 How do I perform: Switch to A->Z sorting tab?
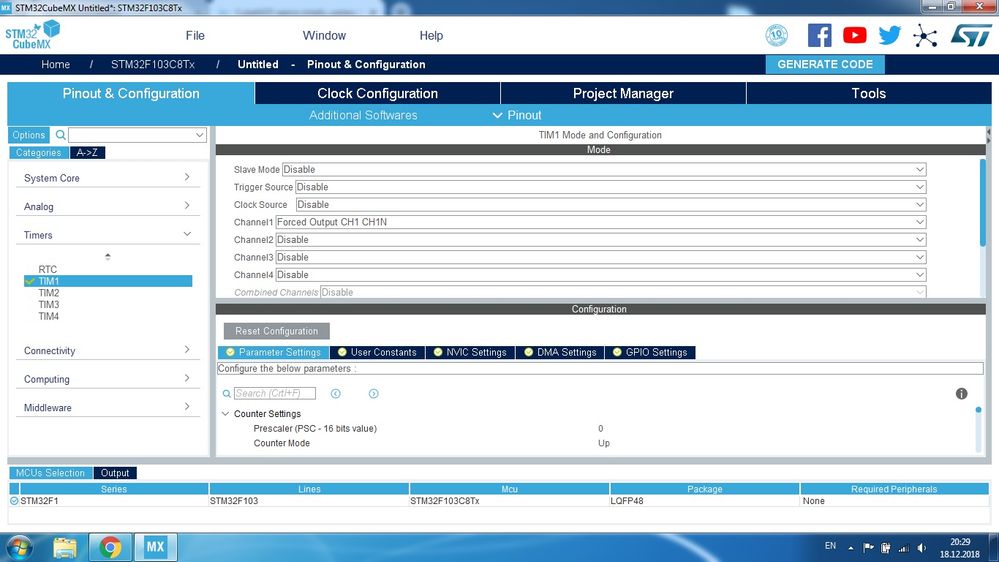[87, 153]
